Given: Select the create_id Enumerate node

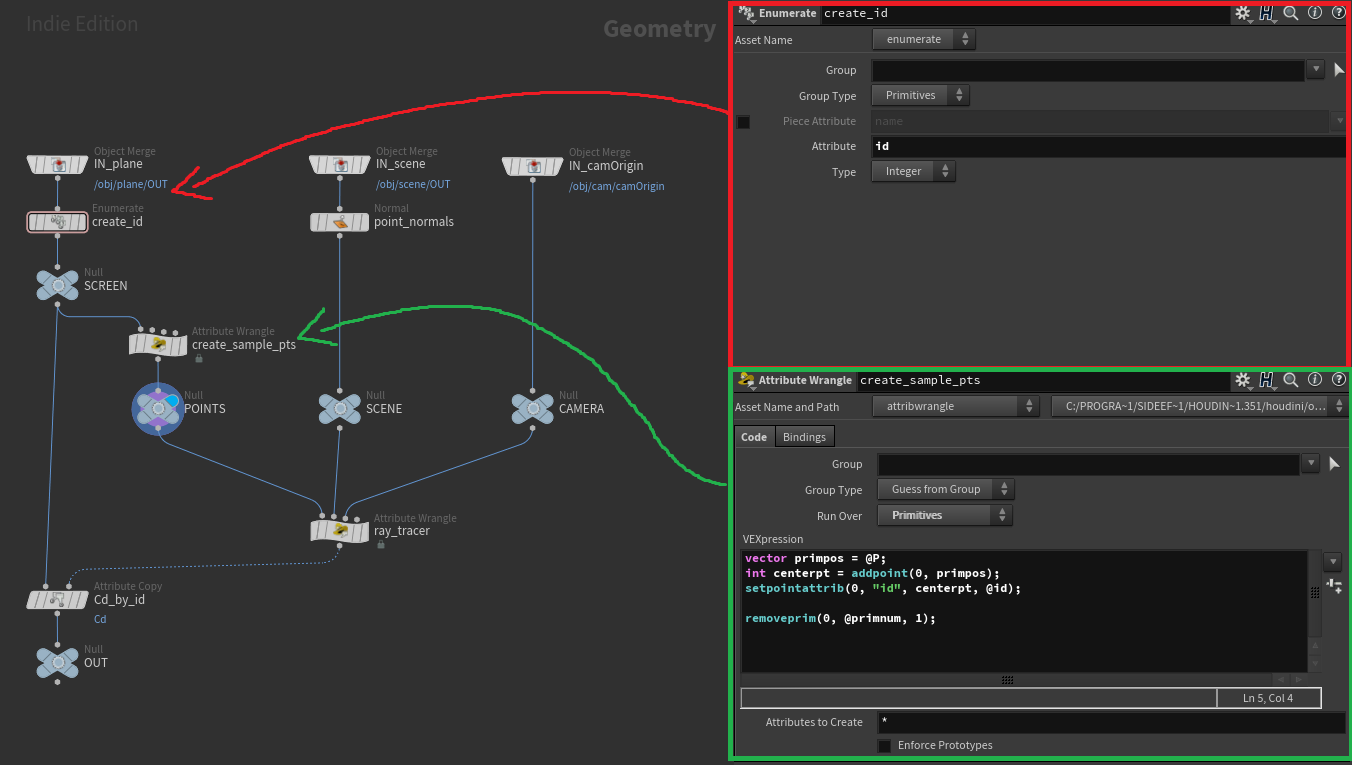Looking at the screenshot, I should (57, 222).
